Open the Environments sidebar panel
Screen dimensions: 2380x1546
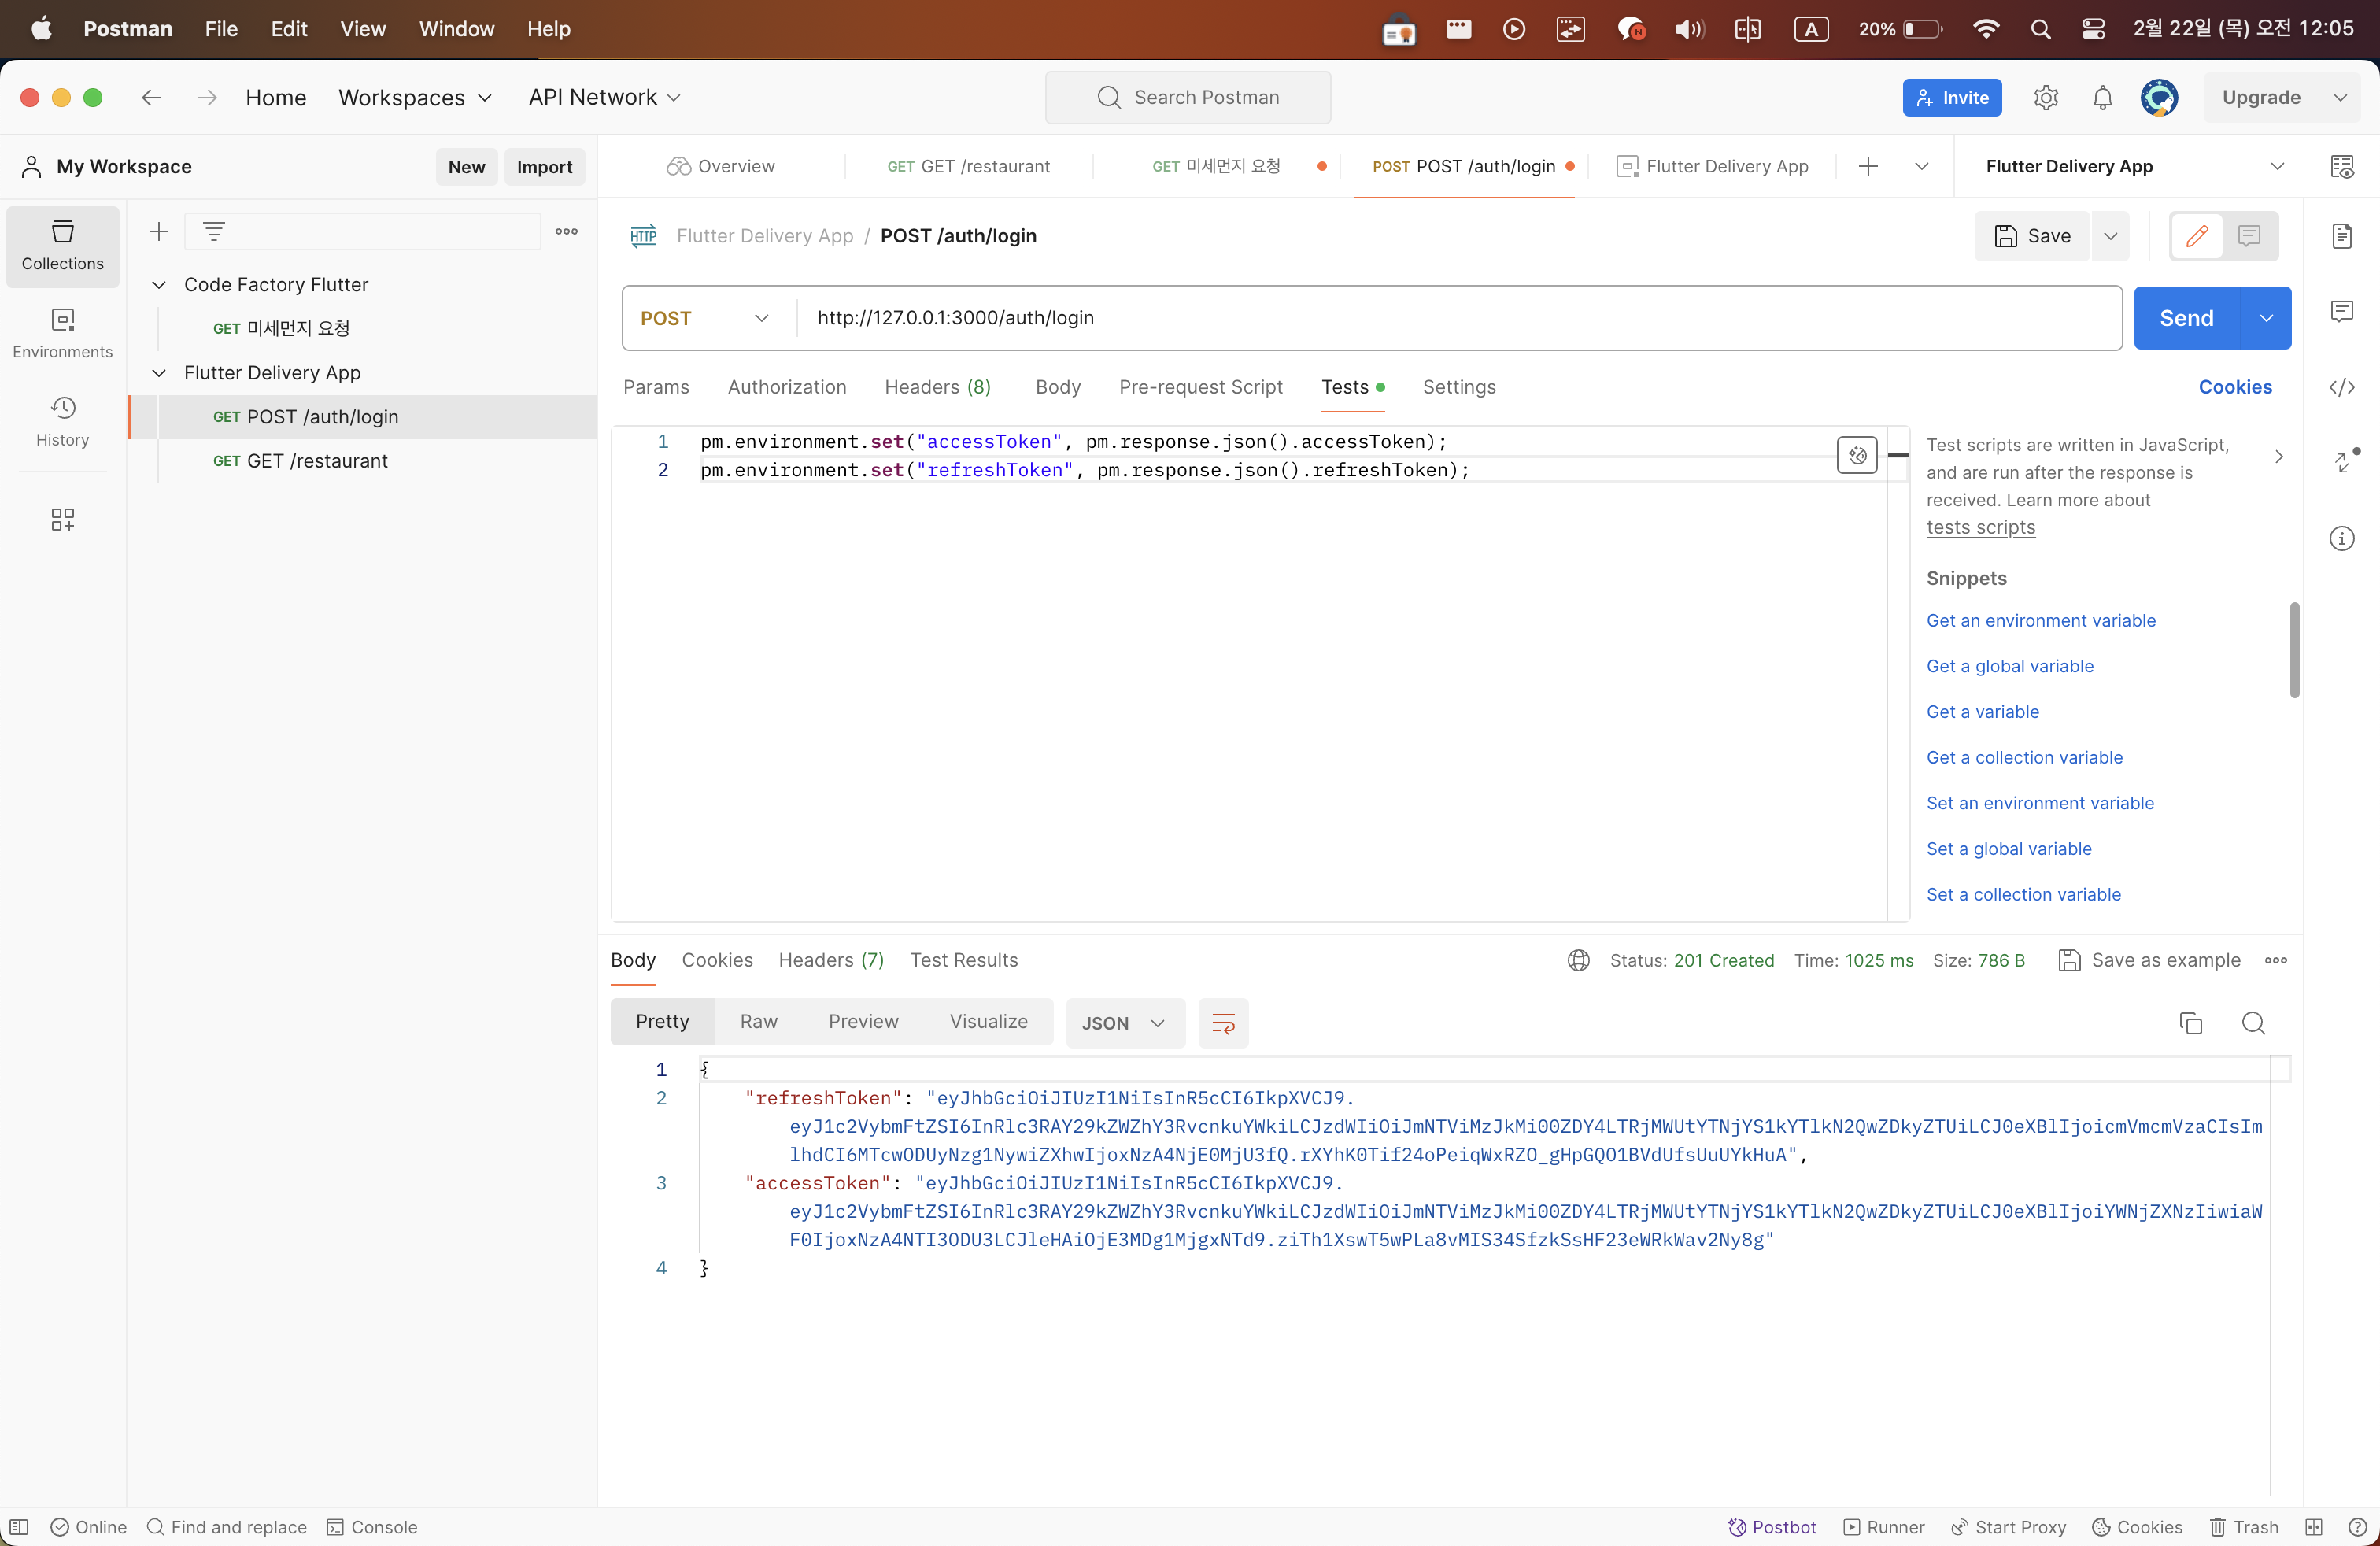62,334
